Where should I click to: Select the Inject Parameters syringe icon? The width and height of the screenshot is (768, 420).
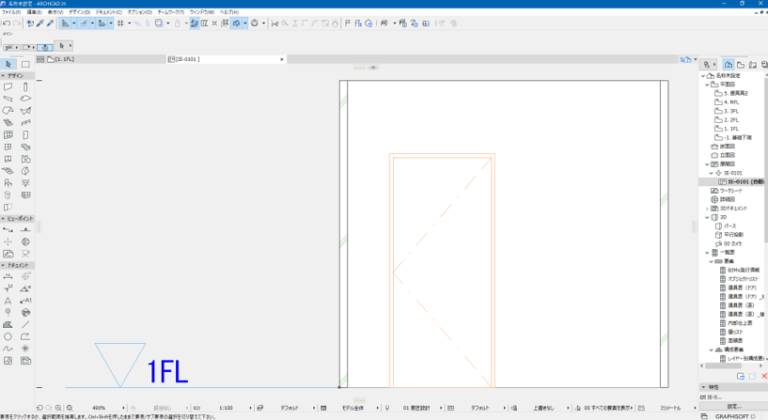pos(50,23)
